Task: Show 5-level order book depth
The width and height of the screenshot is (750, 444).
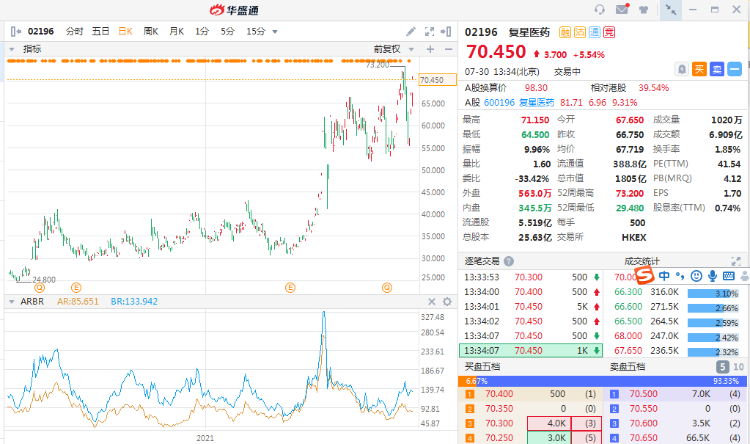Action: (x=722, y=367)
